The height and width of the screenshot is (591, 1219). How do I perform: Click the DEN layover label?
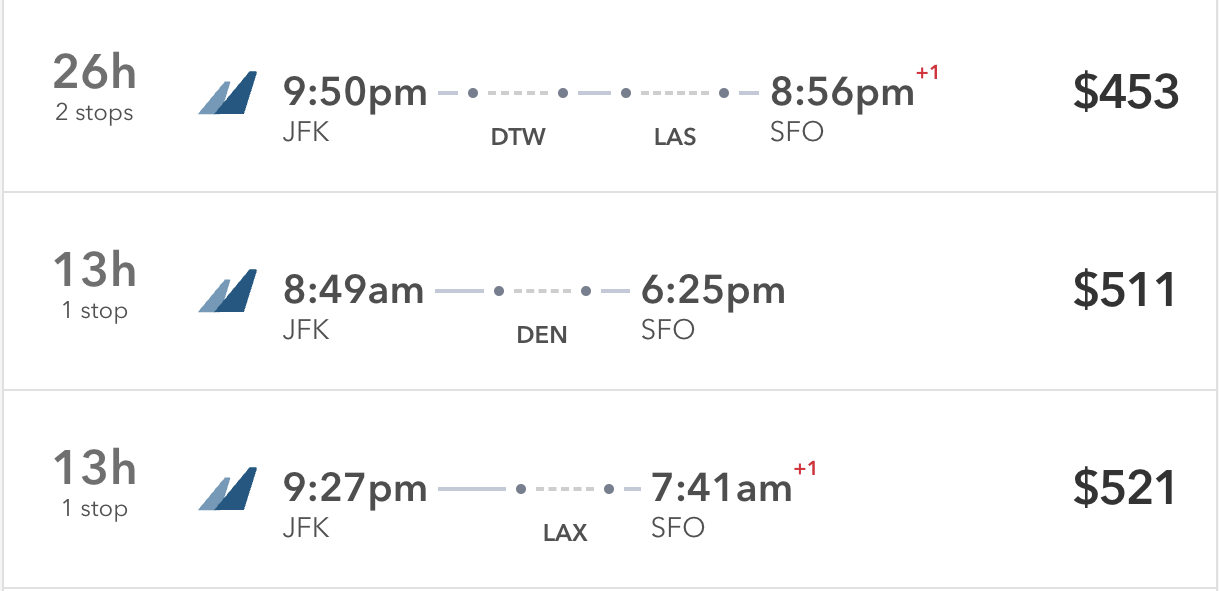tap(542, 336)
